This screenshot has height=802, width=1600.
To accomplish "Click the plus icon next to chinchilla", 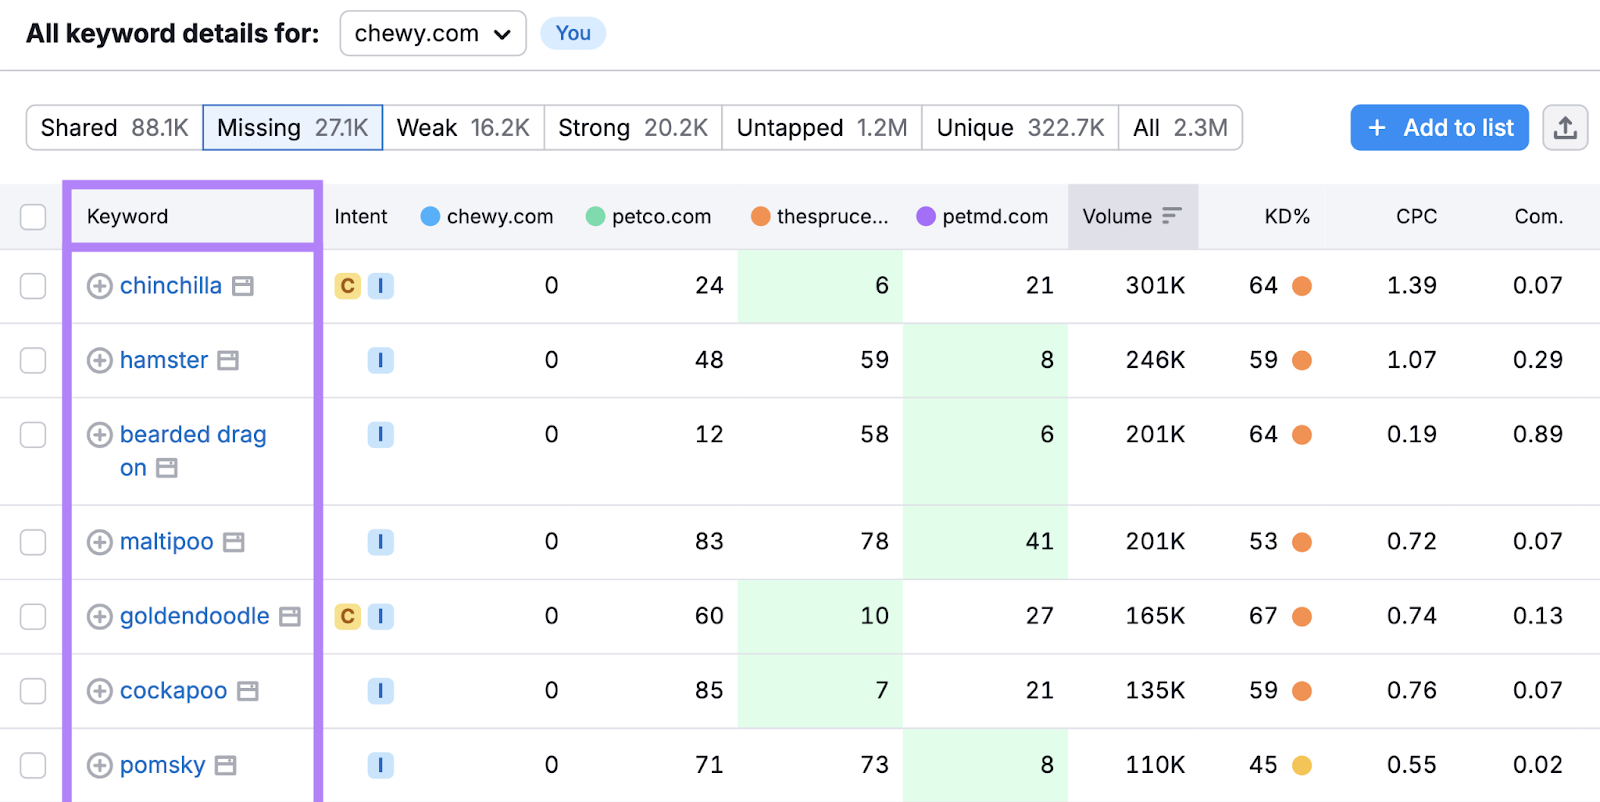I will point(99,286).
